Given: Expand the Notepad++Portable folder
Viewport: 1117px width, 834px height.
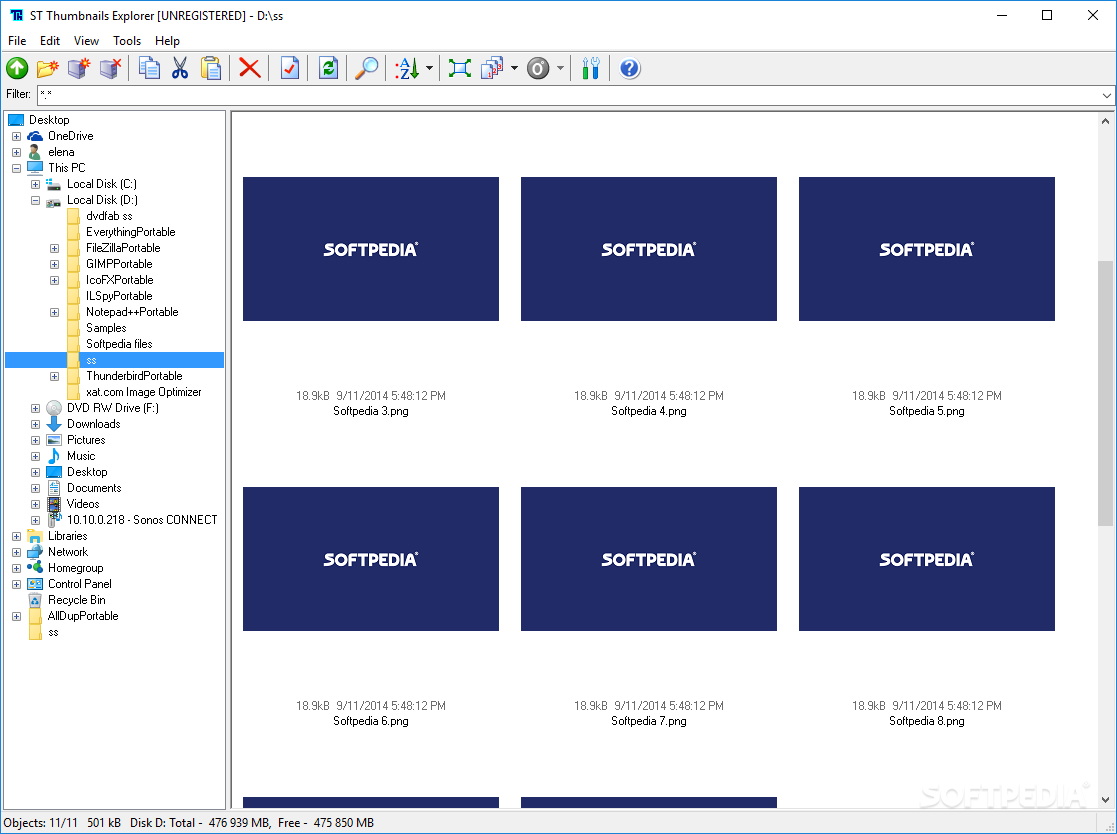Looking at the screenshot, I should click(x=54, y=312).
